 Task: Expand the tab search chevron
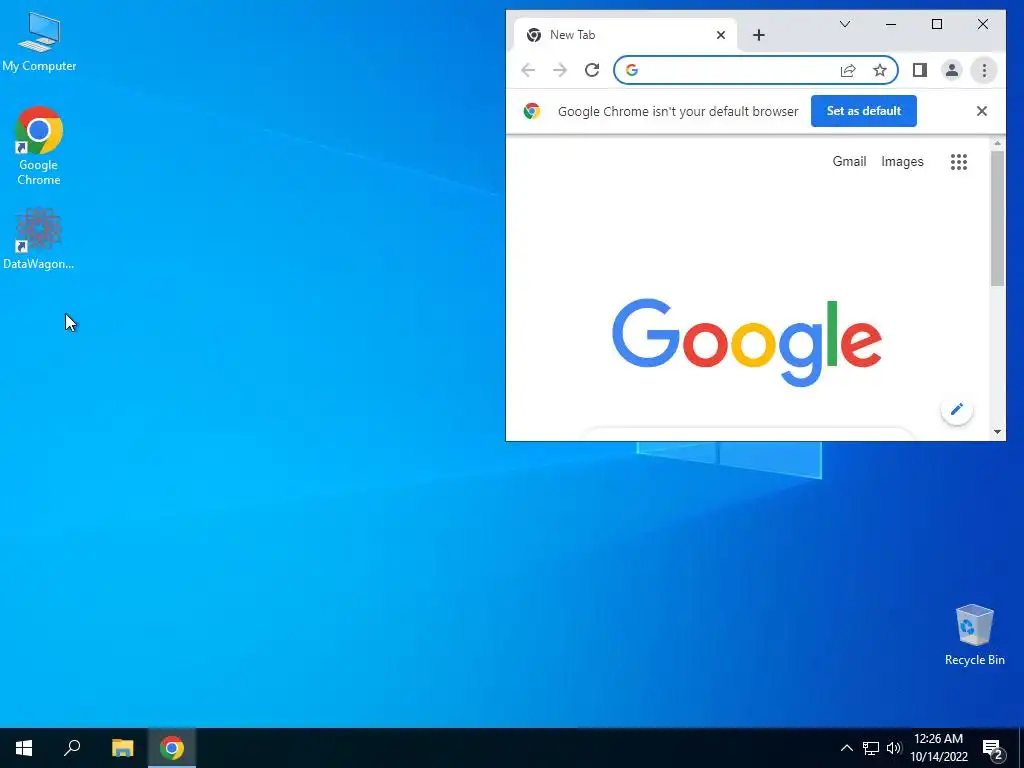844,24
